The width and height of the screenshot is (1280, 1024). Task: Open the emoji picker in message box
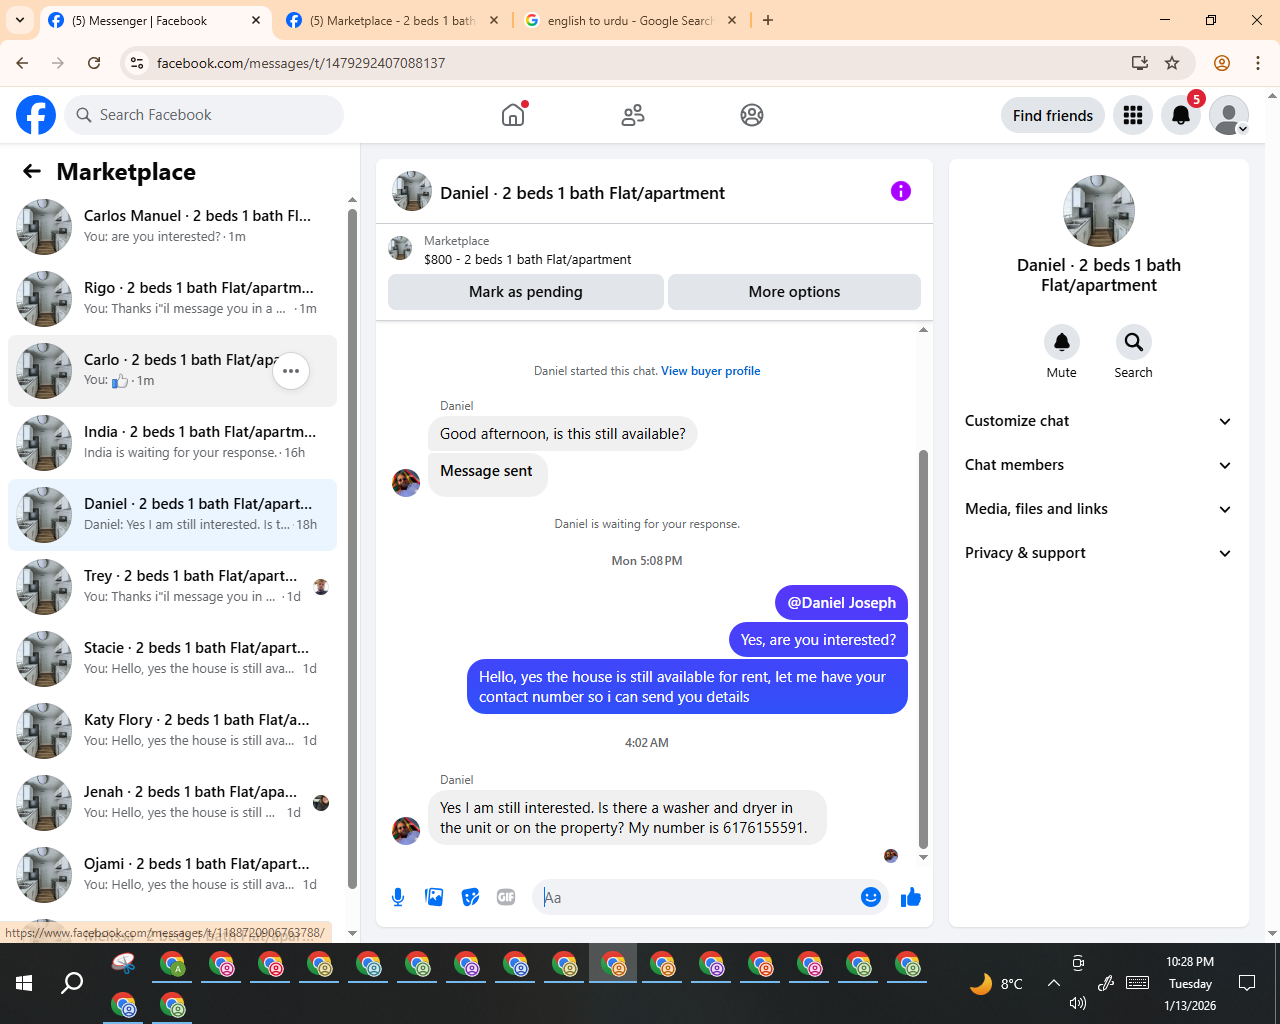pos(871,897)
